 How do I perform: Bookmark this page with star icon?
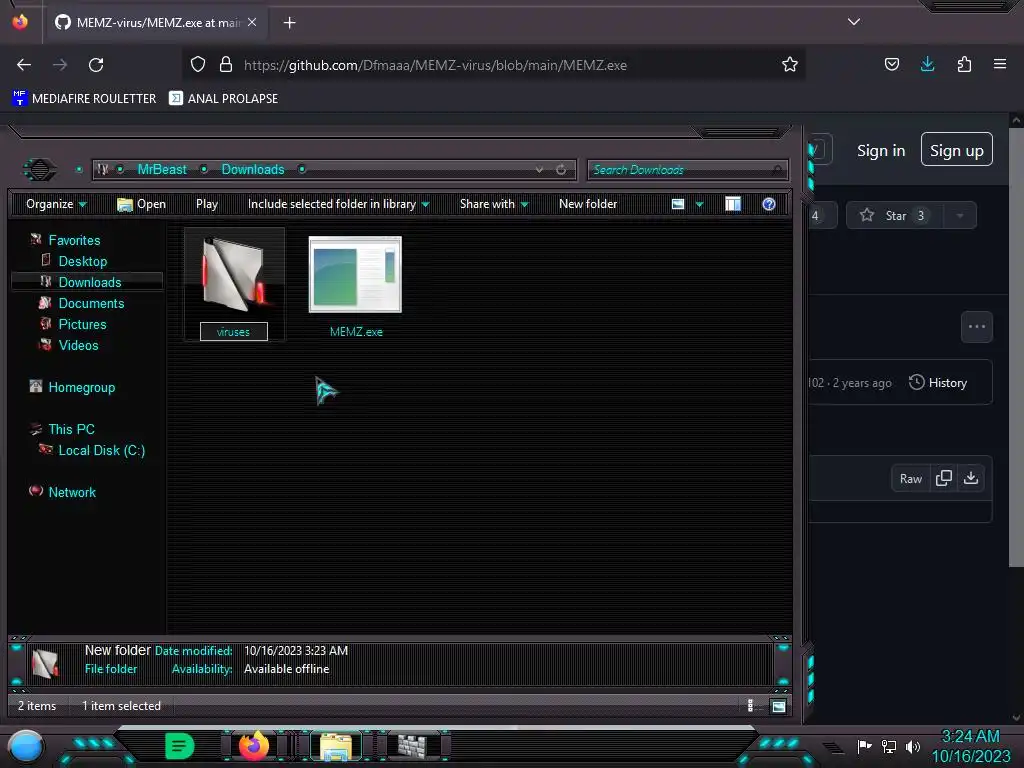[x=790, y=65]
